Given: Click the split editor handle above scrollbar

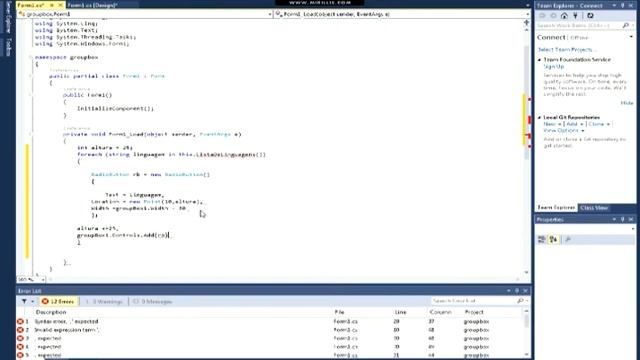Looking at the screenshot, I should click(x=527, y=22).
